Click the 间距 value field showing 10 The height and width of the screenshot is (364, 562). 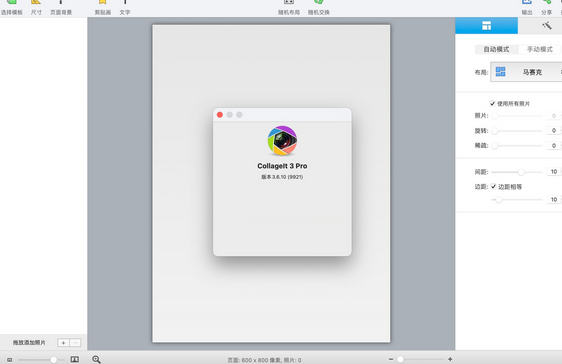(x=554, y=172)
